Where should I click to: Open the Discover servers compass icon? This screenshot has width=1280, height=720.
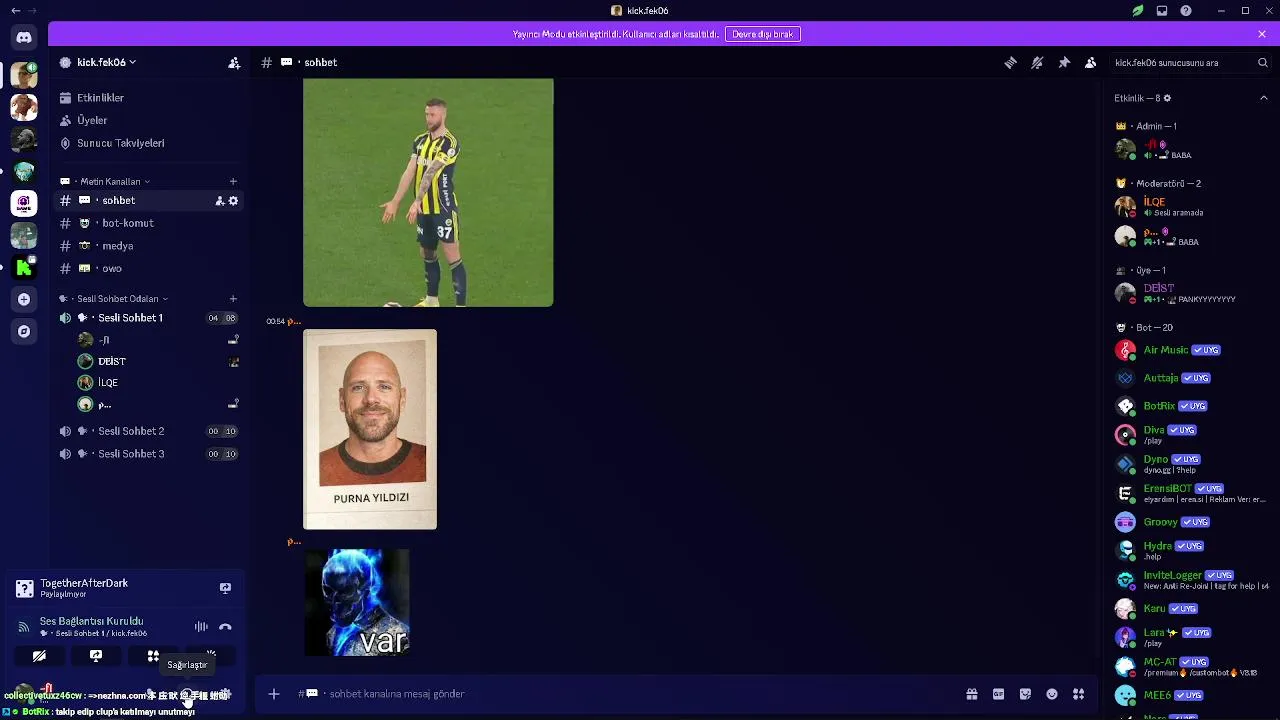click(x=24, y=331)
